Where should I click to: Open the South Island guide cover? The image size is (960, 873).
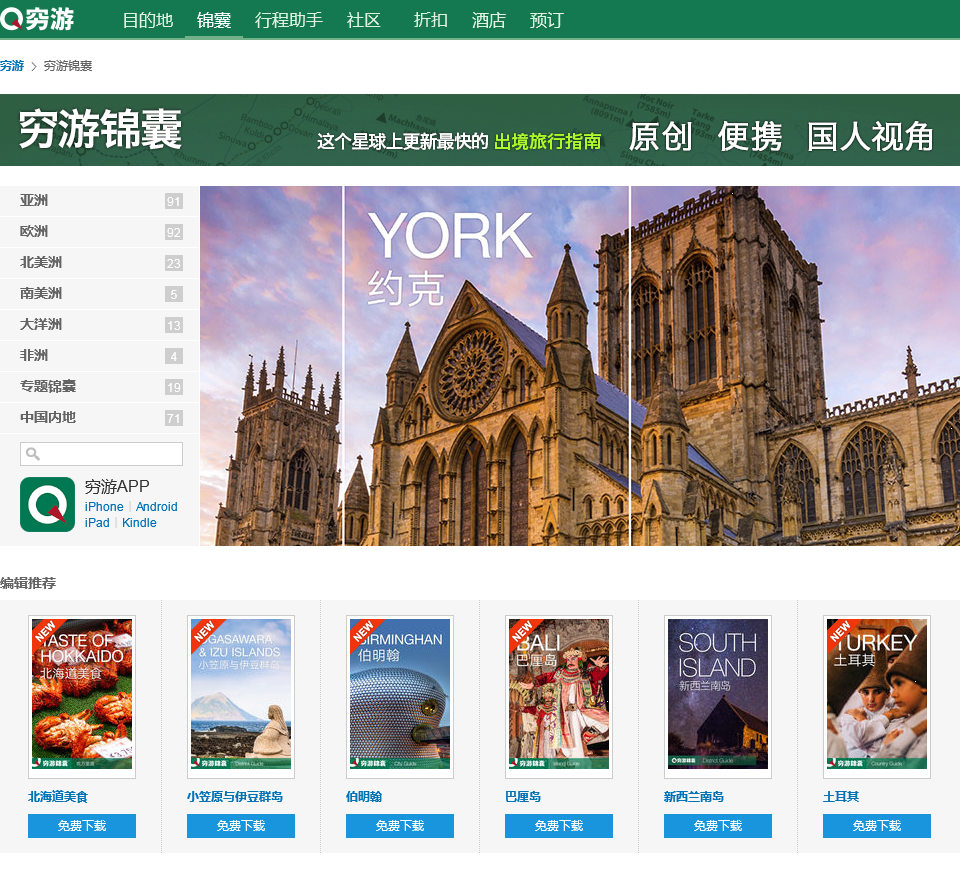[x=718, y=696]
